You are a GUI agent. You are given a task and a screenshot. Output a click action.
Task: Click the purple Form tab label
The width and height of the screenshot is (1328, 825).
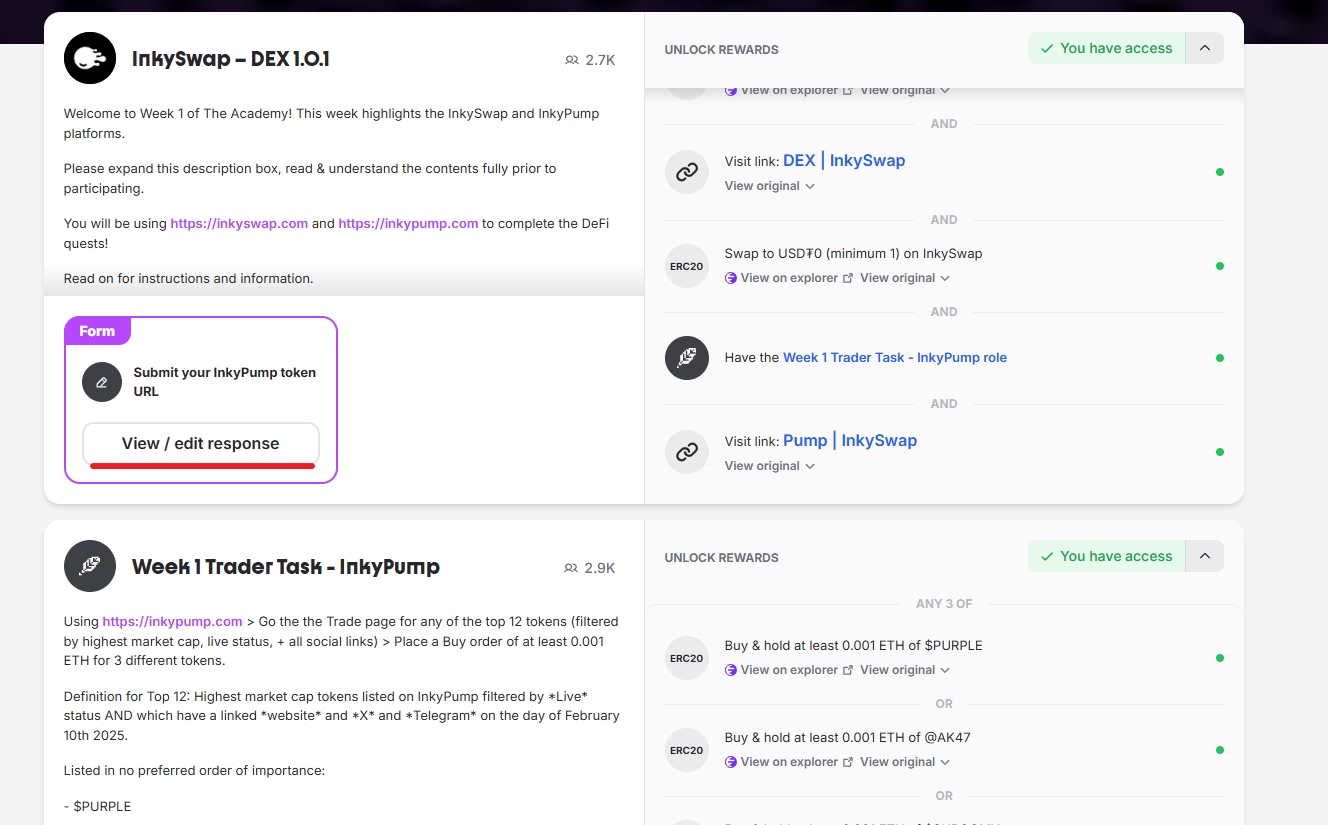97,331
